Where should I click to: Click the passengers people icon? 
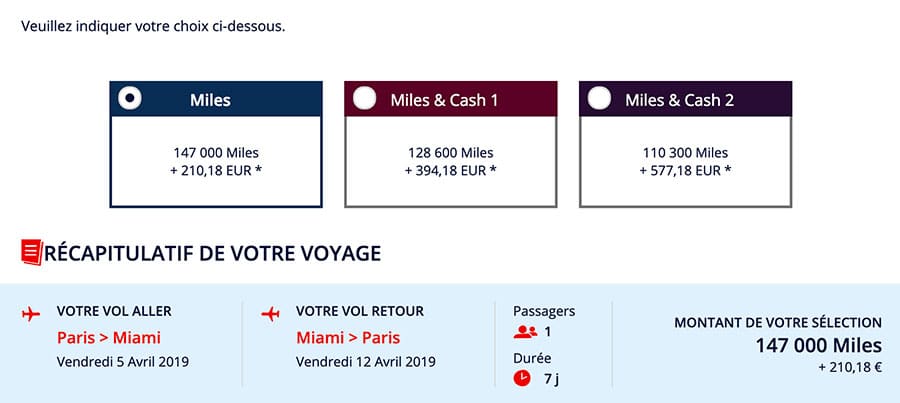coord(525,332)
